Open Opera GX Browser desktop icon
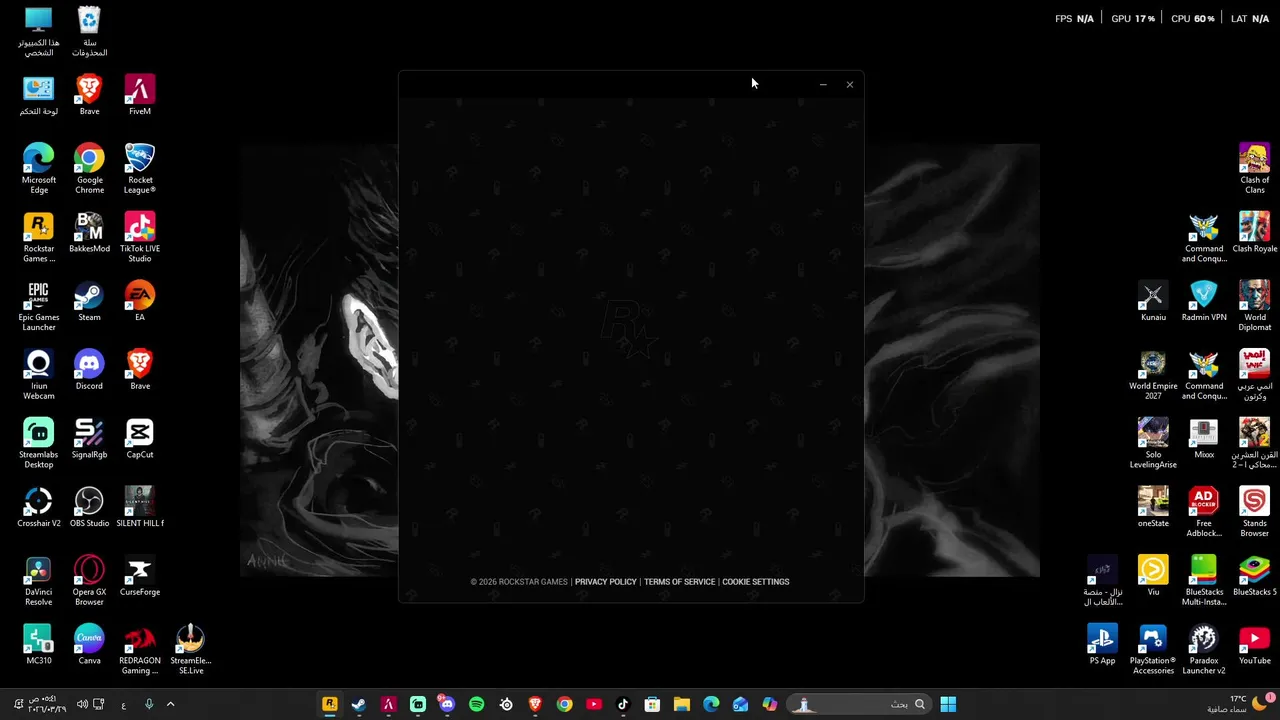Viewport: 1280px width, 720px height. pyautogui.click(x=89, y=581)
